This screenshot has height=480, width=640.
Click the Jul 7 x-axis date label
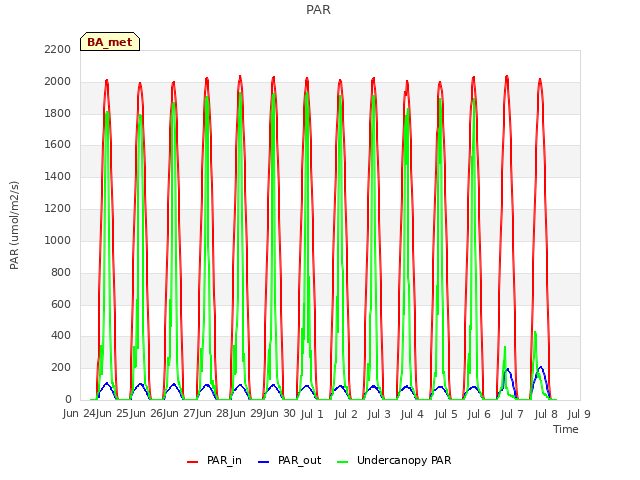click(512, 414)
